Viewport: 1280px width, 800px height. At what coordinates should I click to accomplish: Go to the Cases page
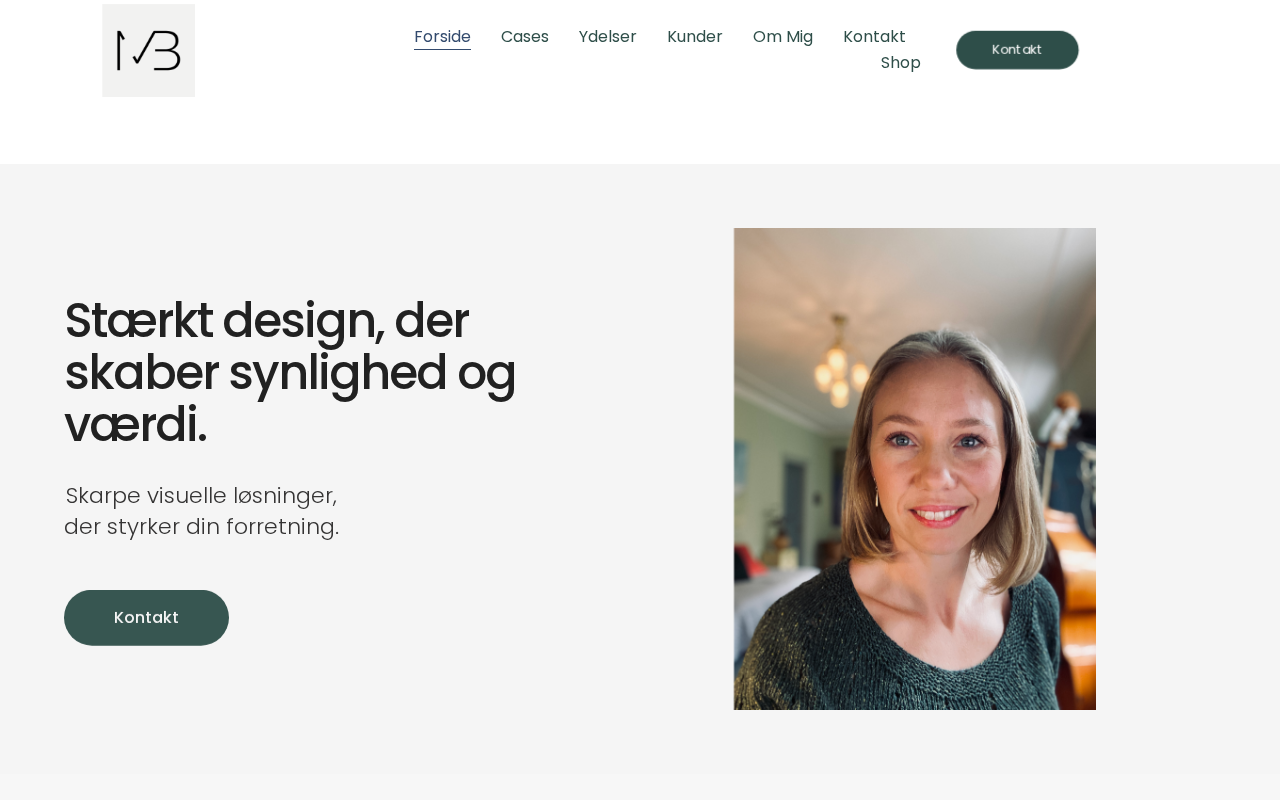tap(525, 37)
